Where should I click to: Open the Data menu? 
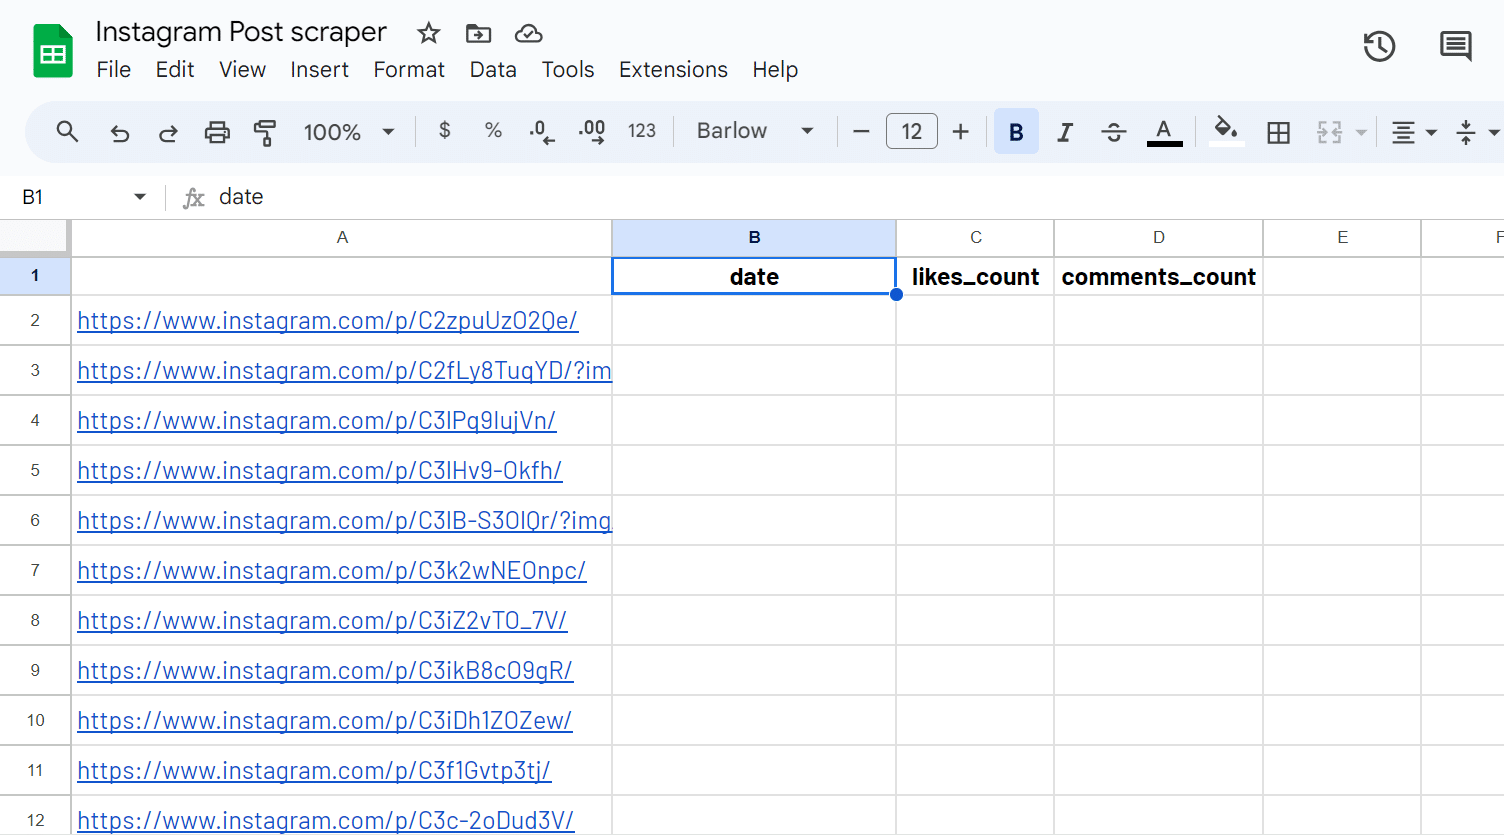point(493,70)
